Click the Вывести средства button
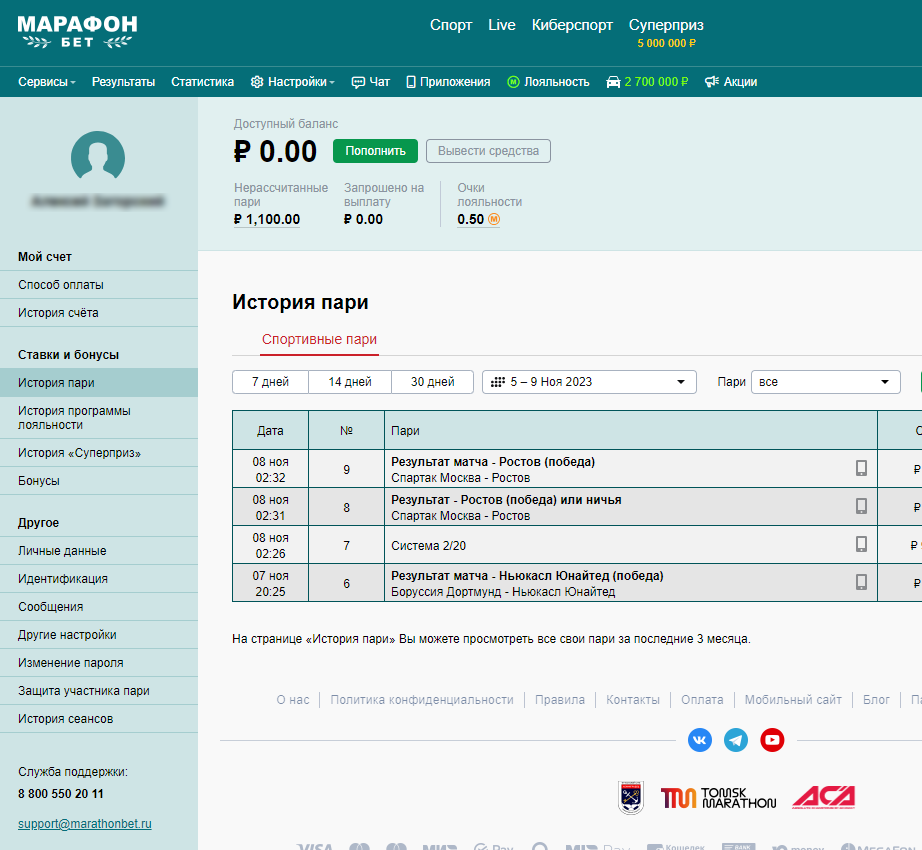The image size is (922, 850). 488,151
